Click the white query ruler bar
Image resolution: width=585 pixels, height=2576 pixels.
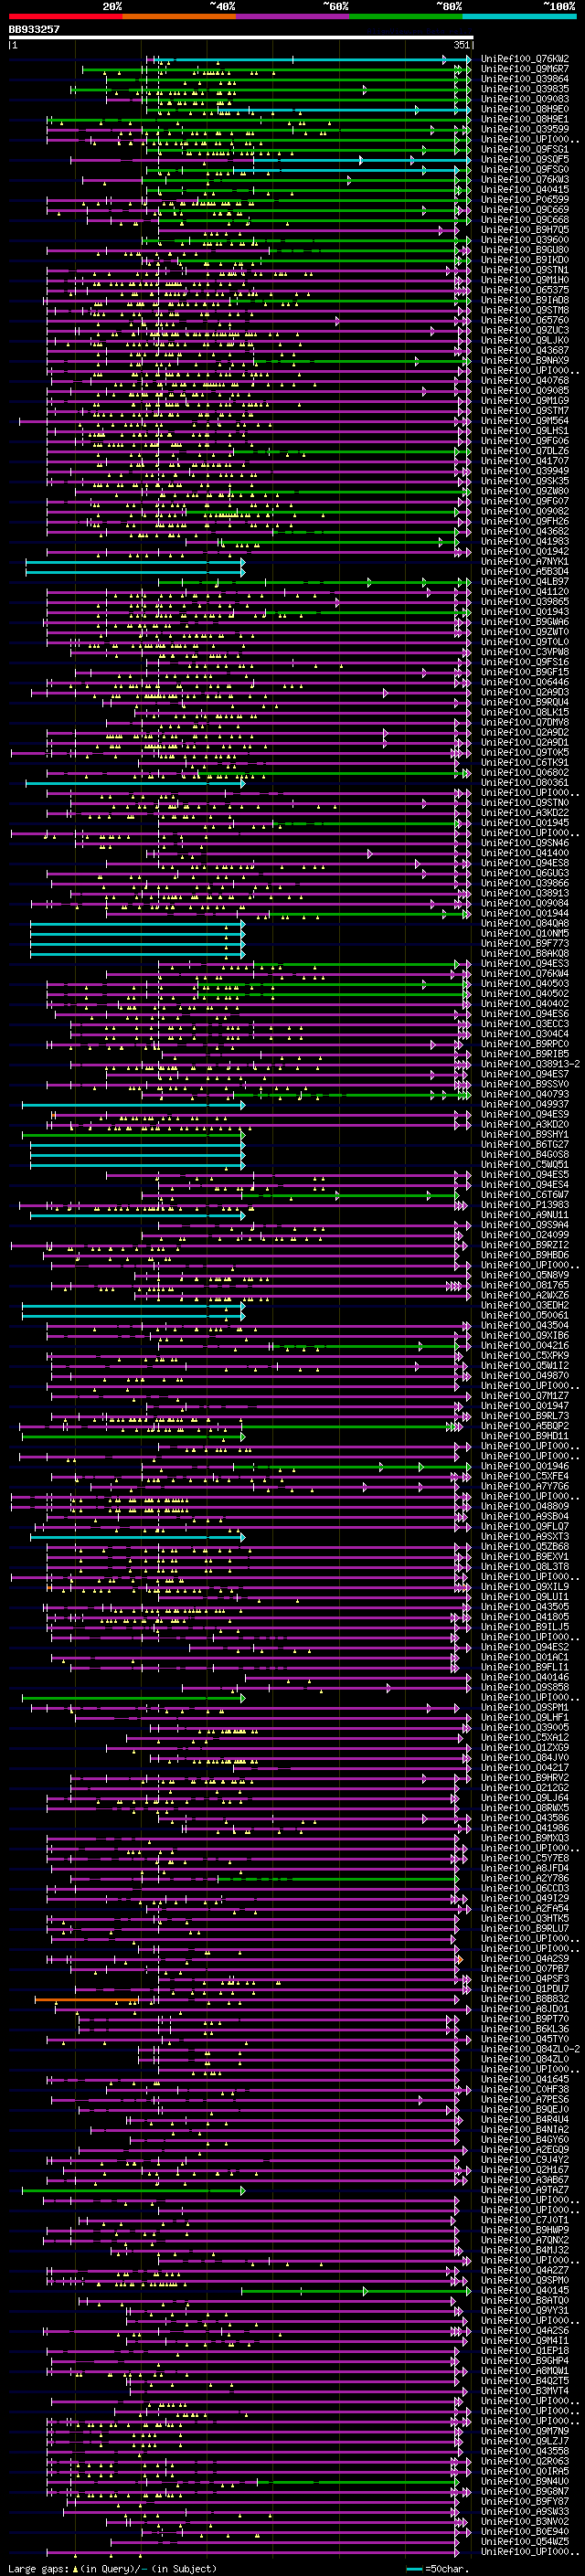click(x=240, y=37)
